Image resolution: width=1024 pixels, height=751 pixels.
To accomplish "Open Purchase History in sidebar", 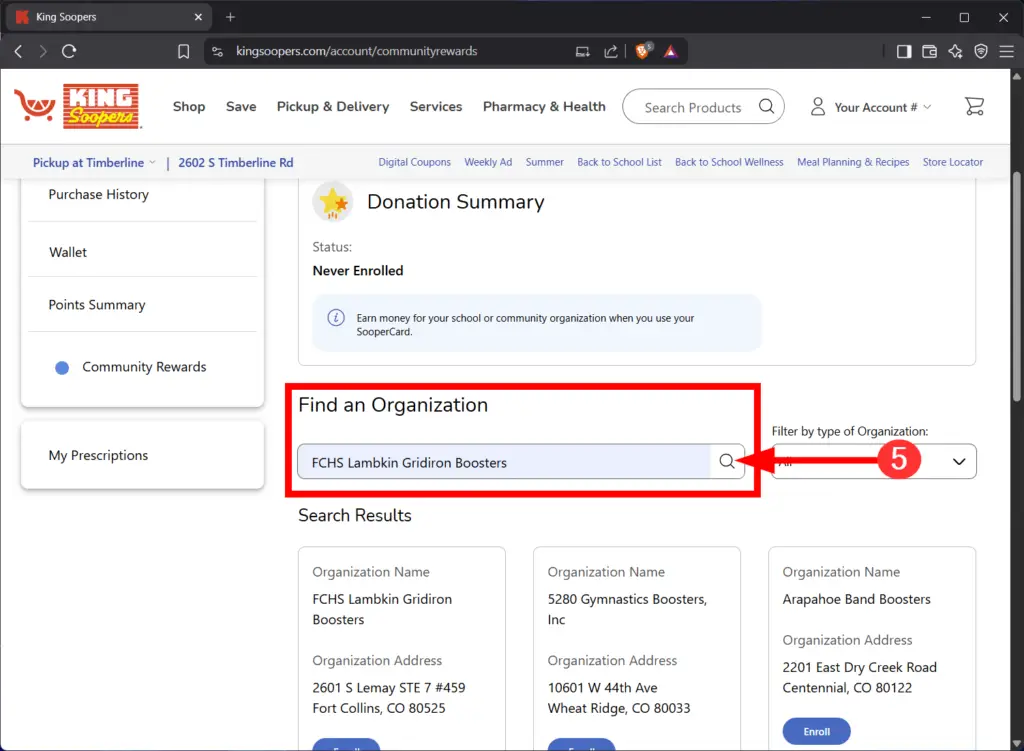I will coord(99,195).
